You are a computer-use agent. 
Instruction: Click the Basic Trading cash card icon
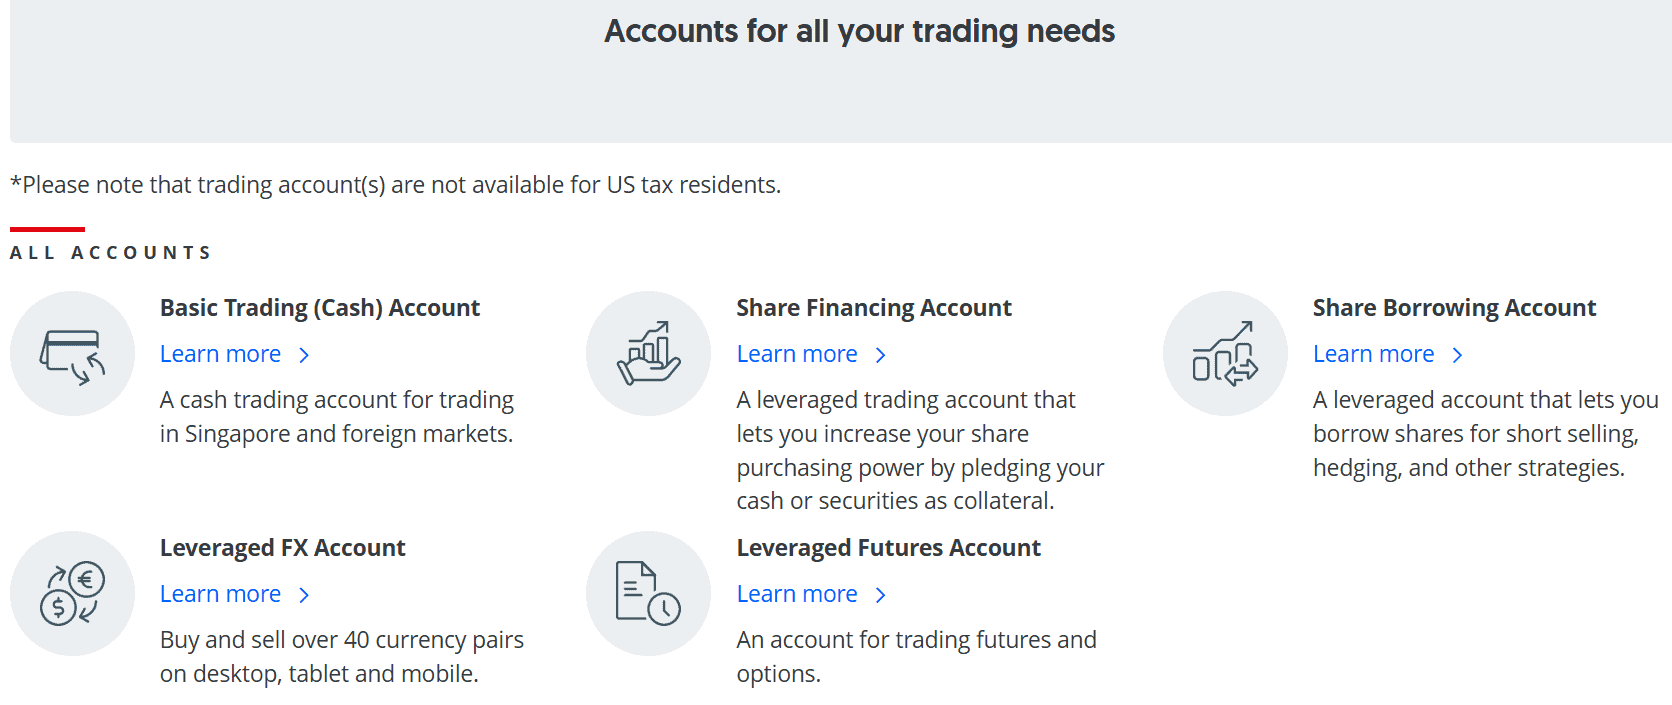[72, 353]
